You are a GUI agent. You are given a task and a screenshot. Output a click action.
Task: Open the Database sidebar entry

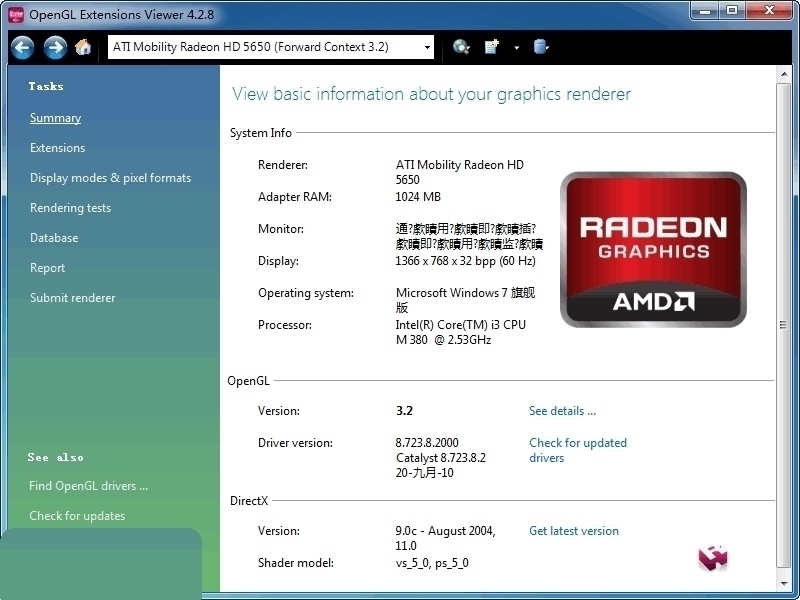coord(54,238)
